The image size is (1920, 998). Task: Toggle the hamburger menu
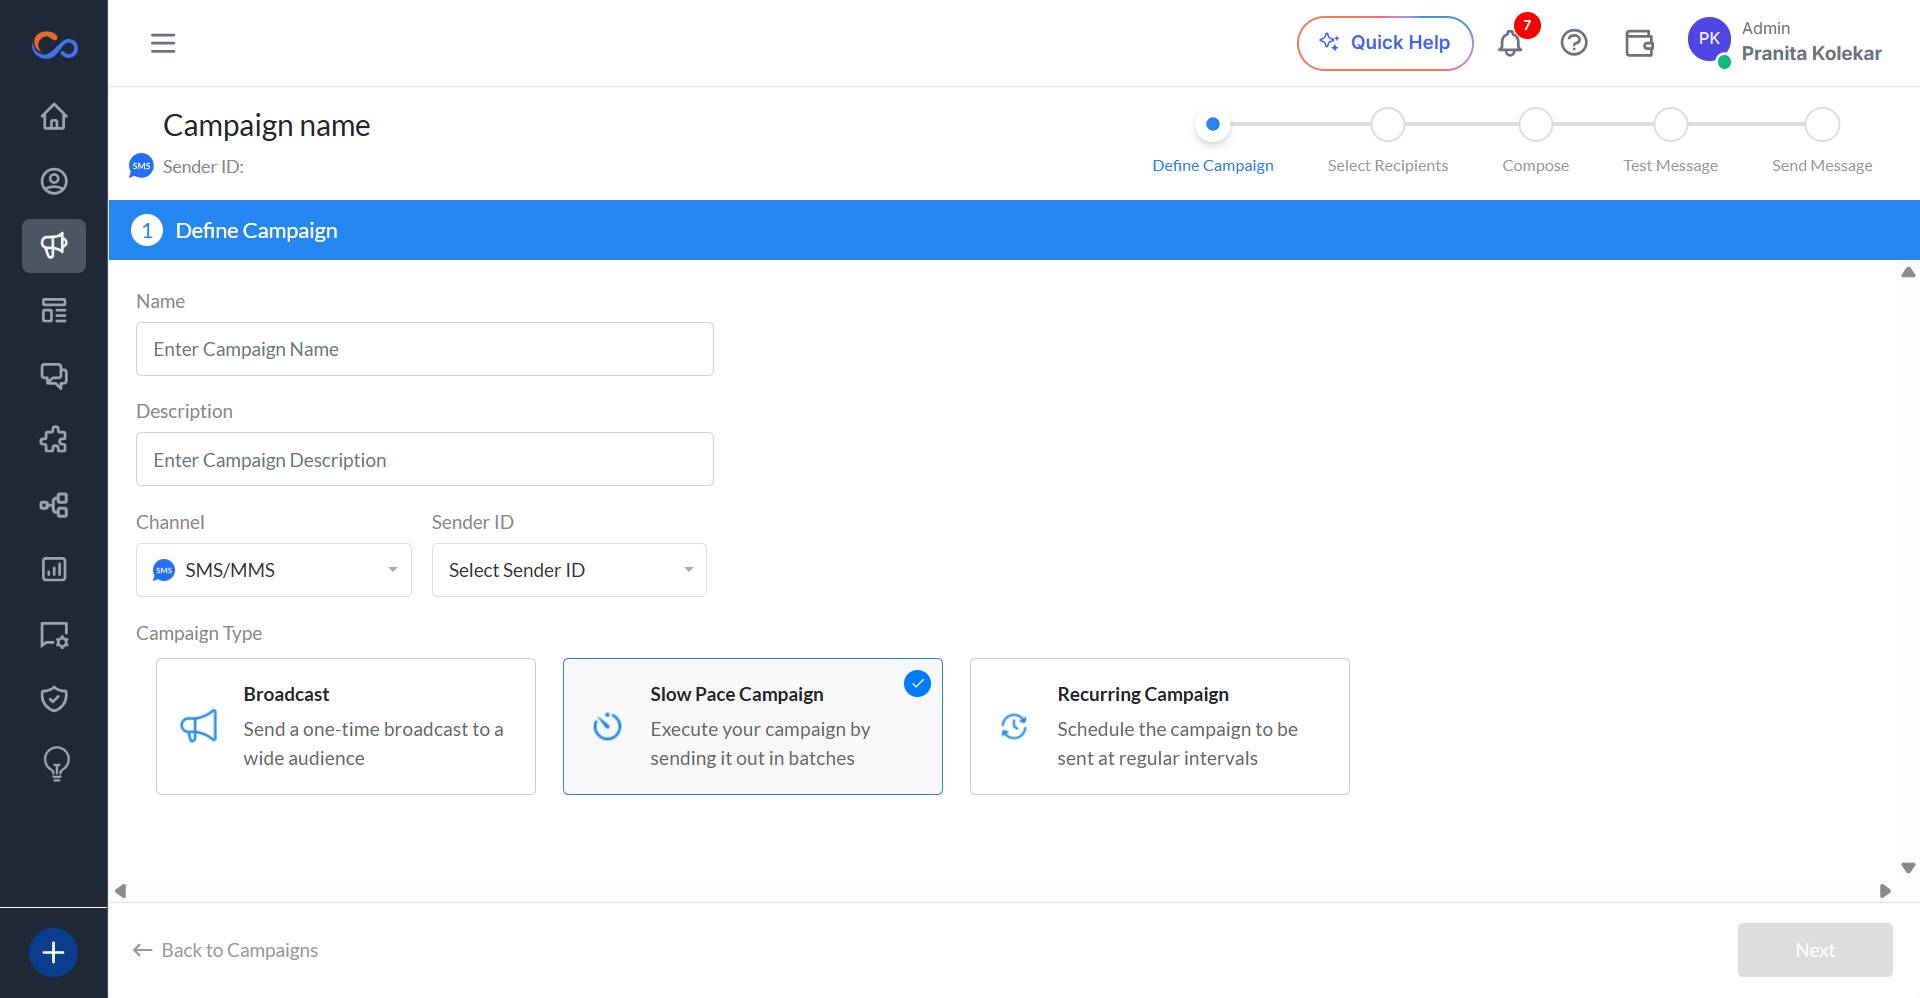[163, 43]
